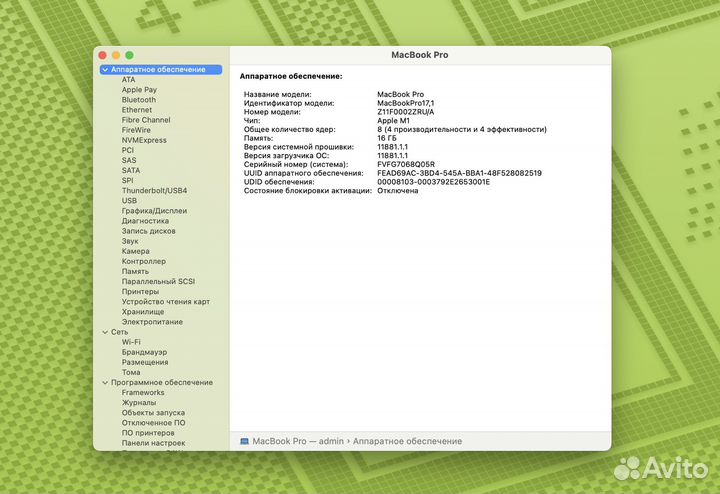Open Wi-Fi in the network list

(131, 342)
